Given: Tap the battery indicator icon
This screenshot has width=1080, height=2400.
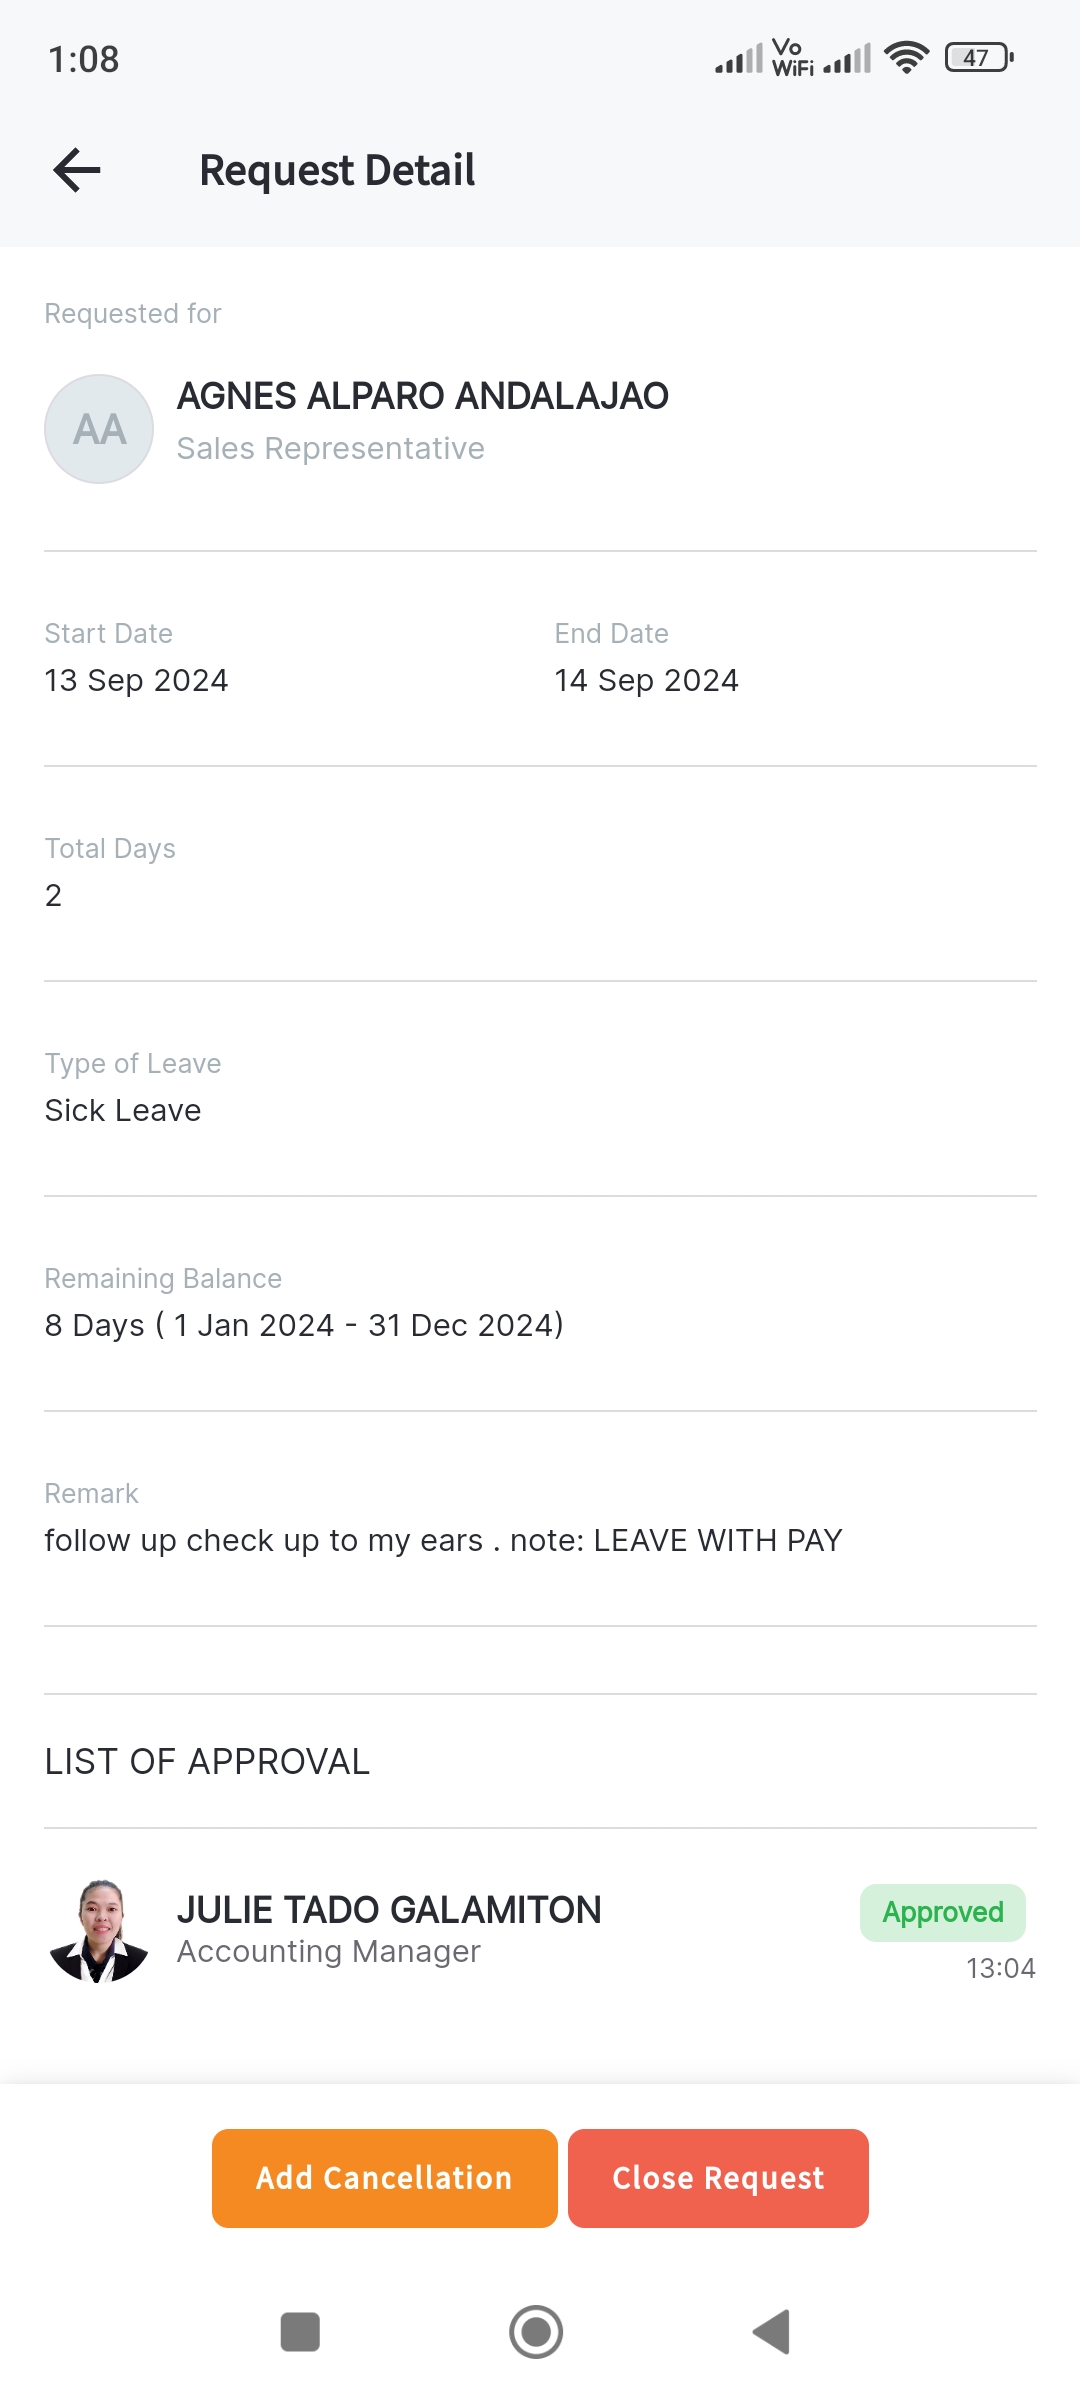Looking at the screenshot, I should tap(978, 58).
